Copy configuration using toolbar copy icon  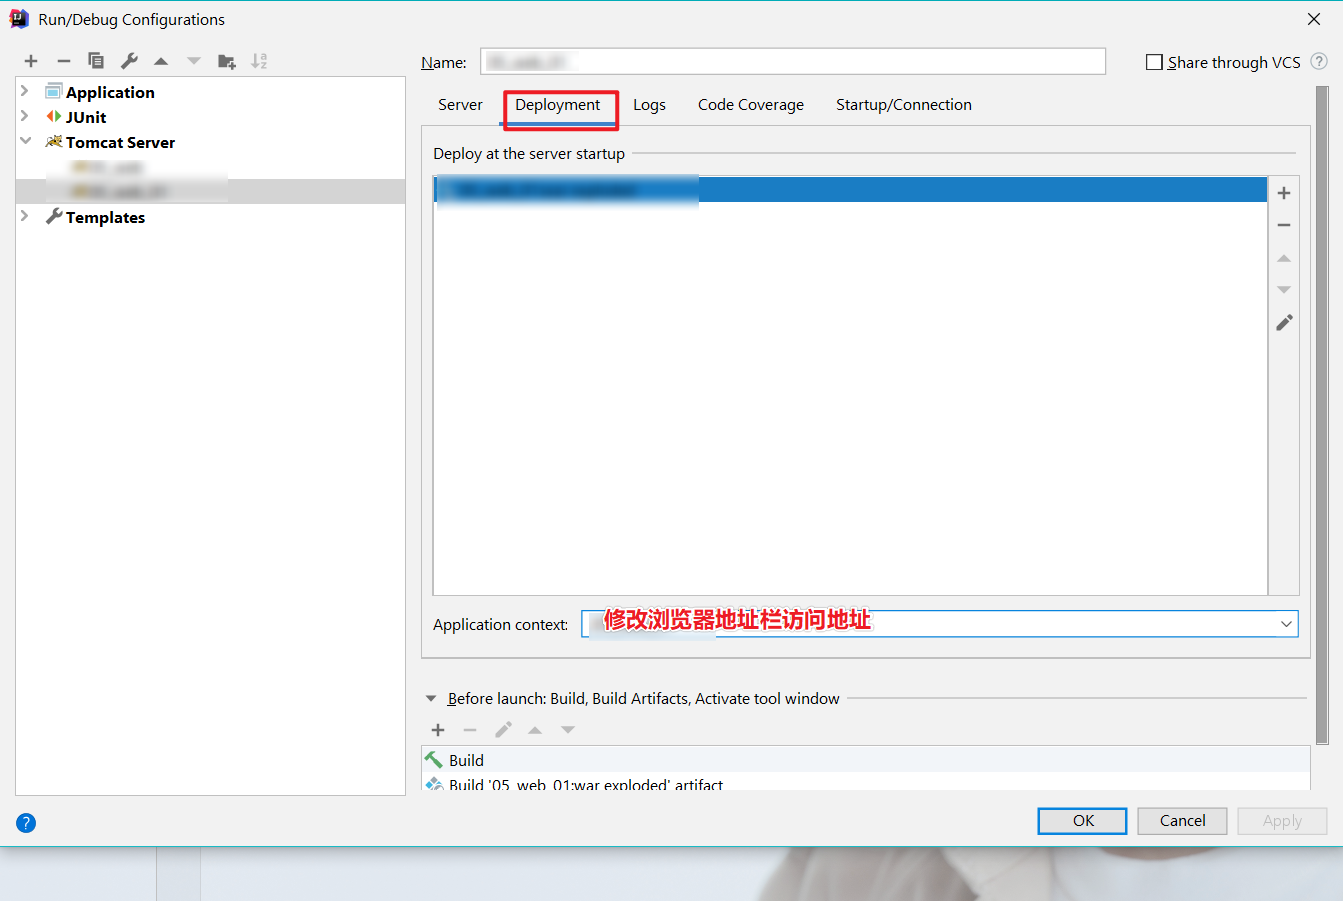point(96,61)
